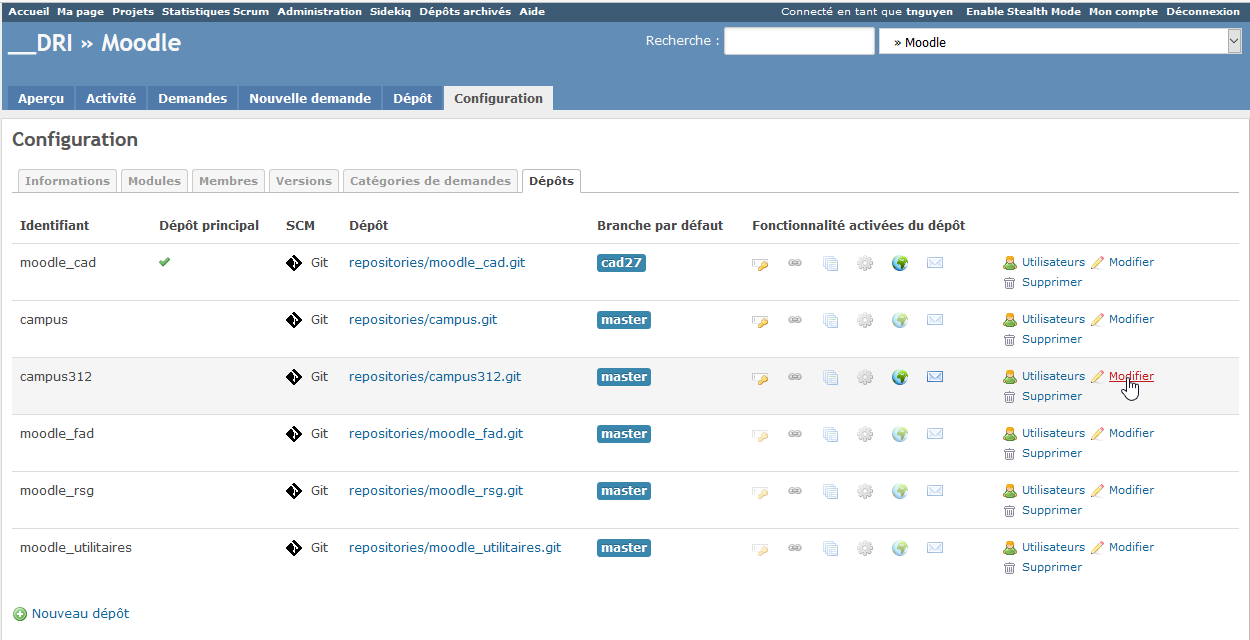
Task: Click the key icon in the moodle_cad row
Action: pyautogui.click(x=760, y=264)
